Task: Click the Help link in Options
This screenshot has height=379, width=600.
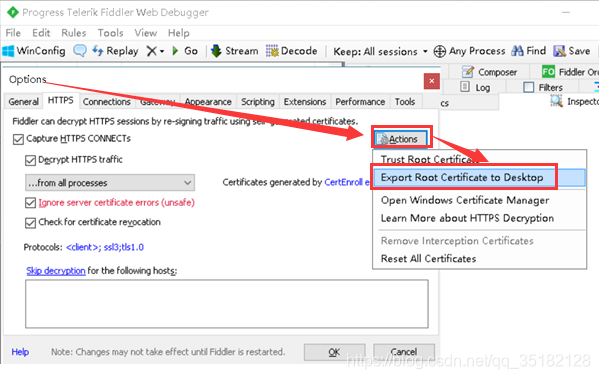Action: [20, 352]
